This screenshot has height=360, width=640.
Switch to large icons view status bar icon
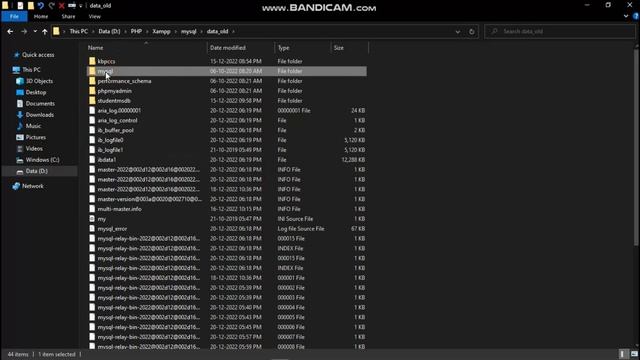(x=634, y=354)
